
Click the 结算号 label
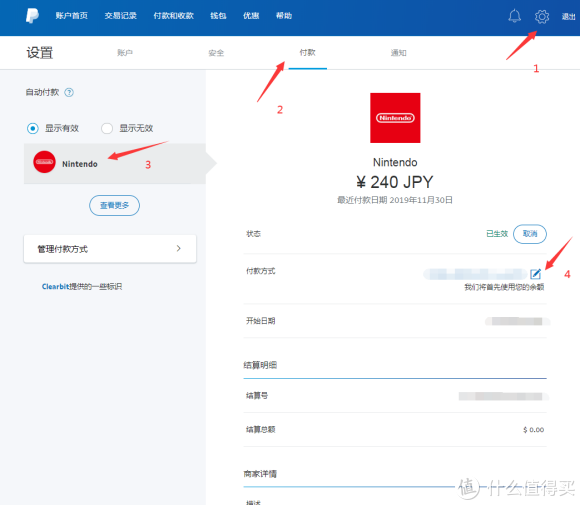[x=257, y=395]
